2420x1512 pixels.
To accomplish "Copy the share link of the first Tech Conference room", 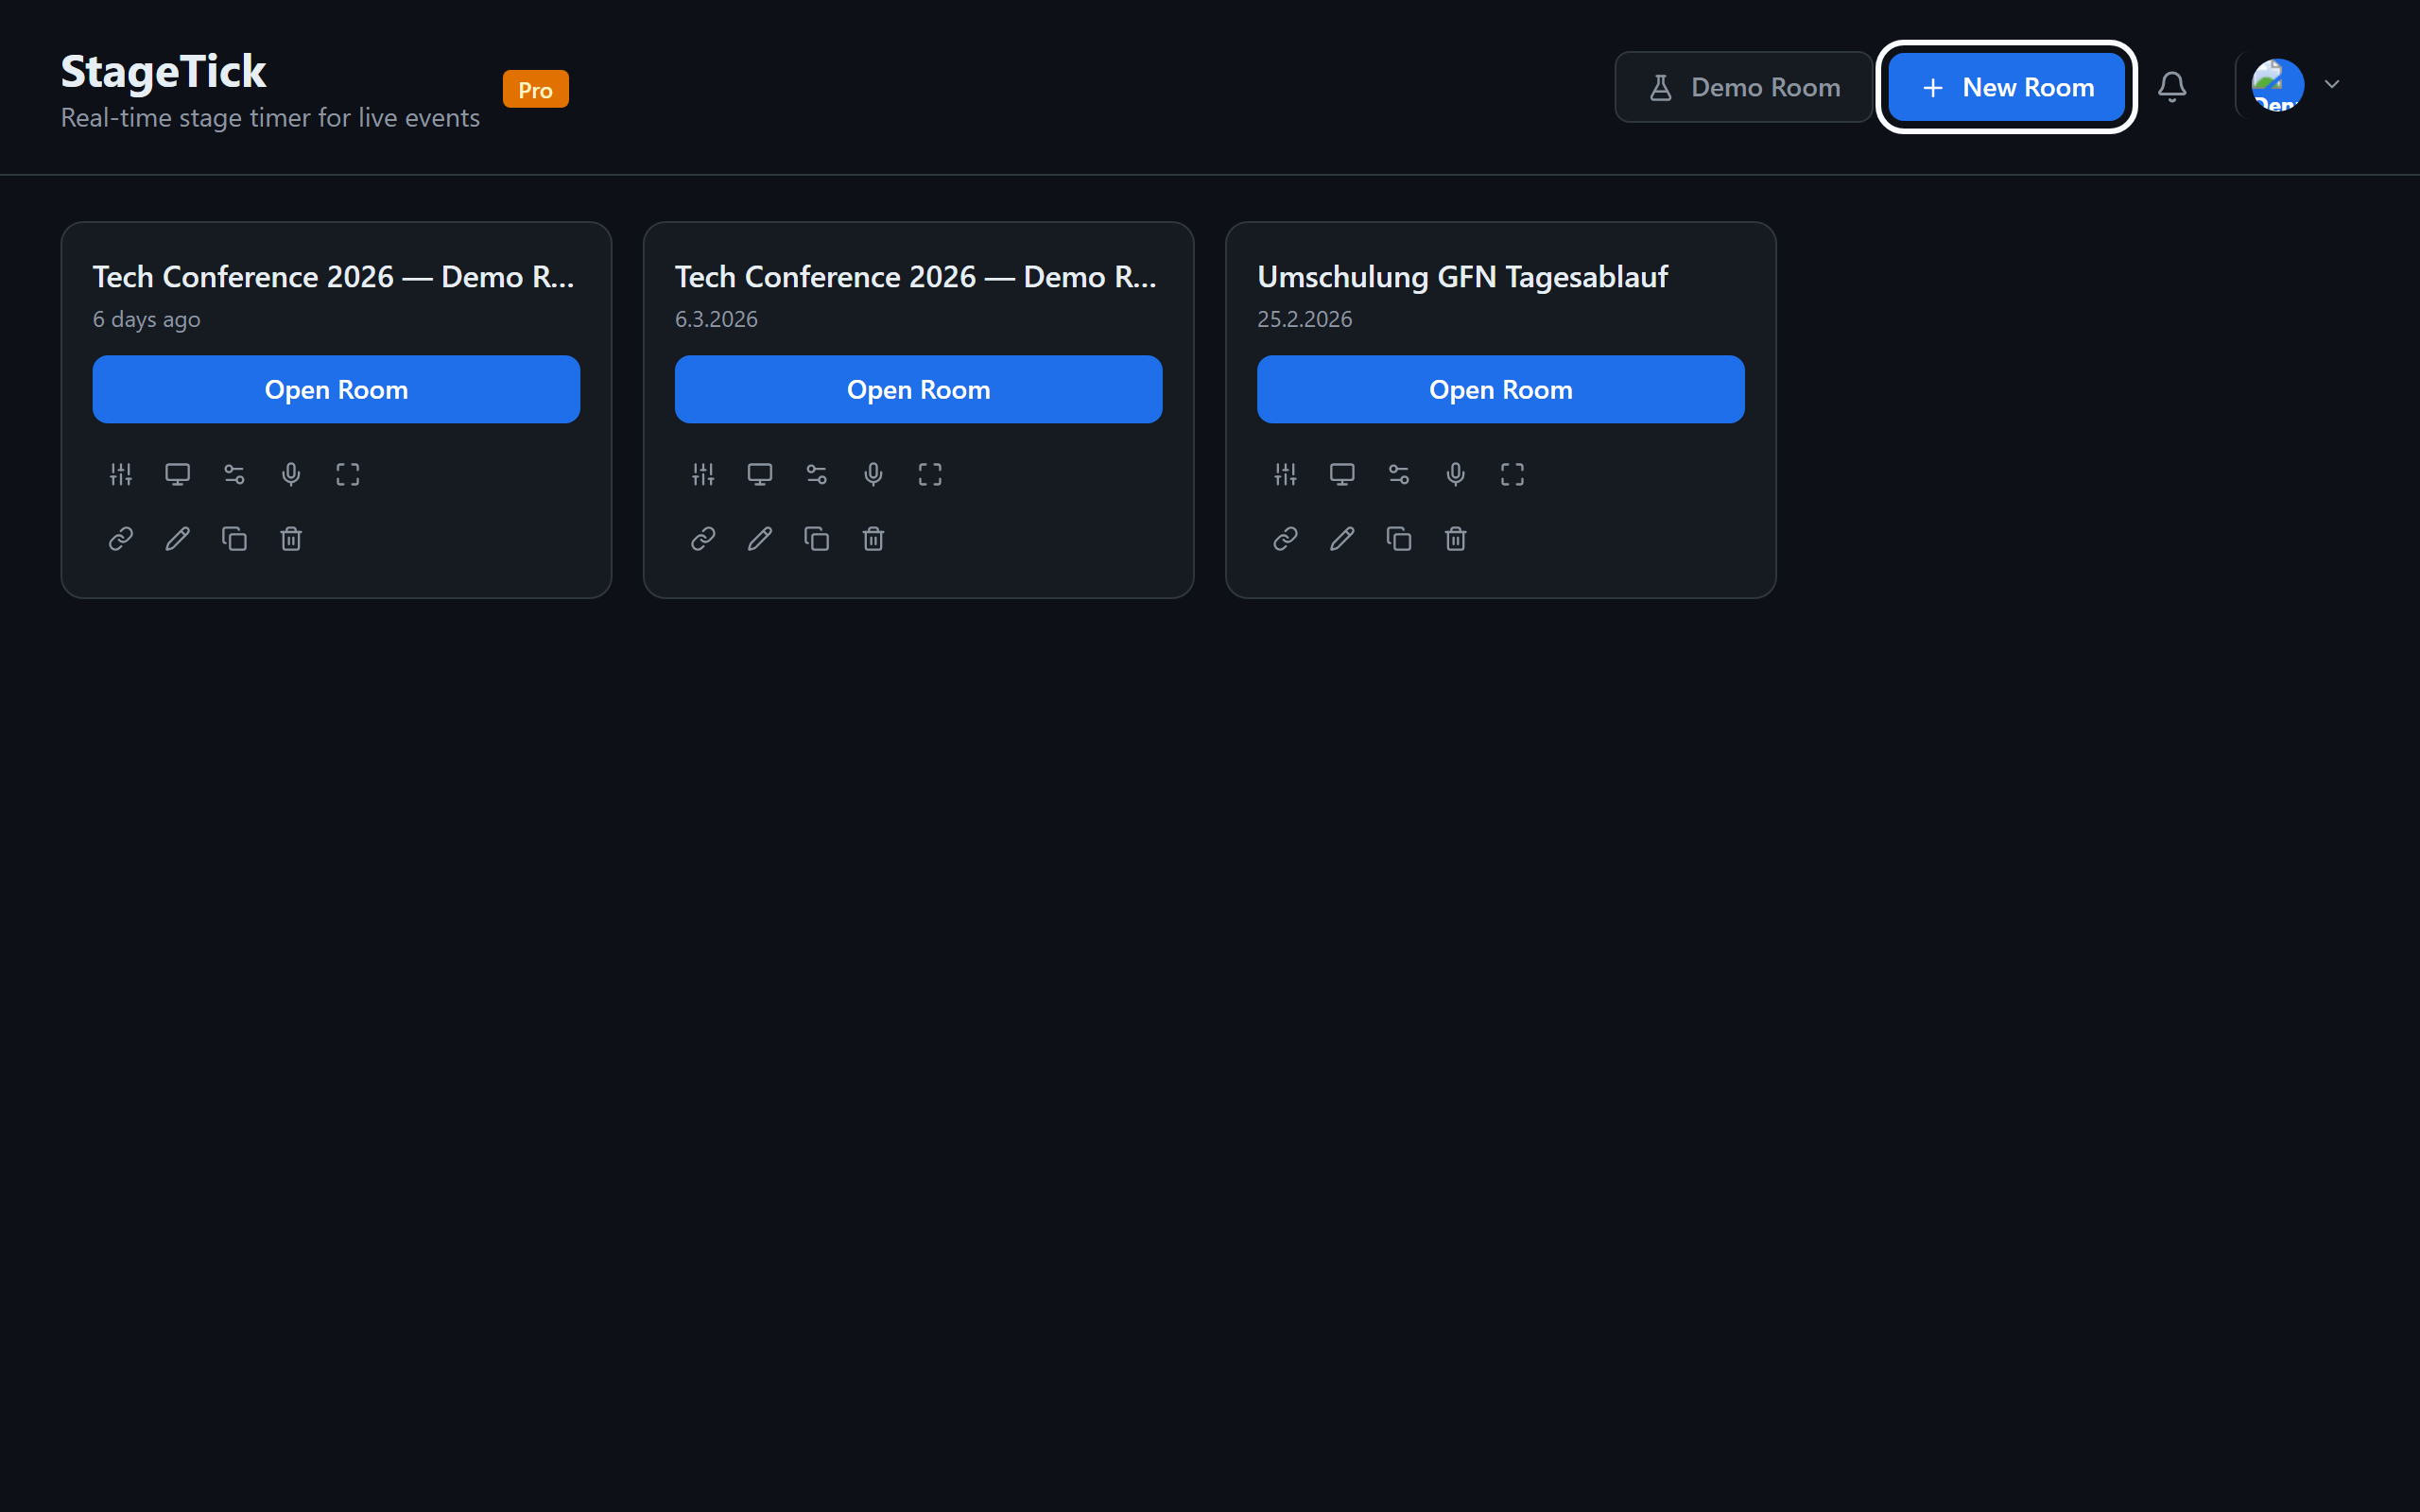I will click(120, 538).
